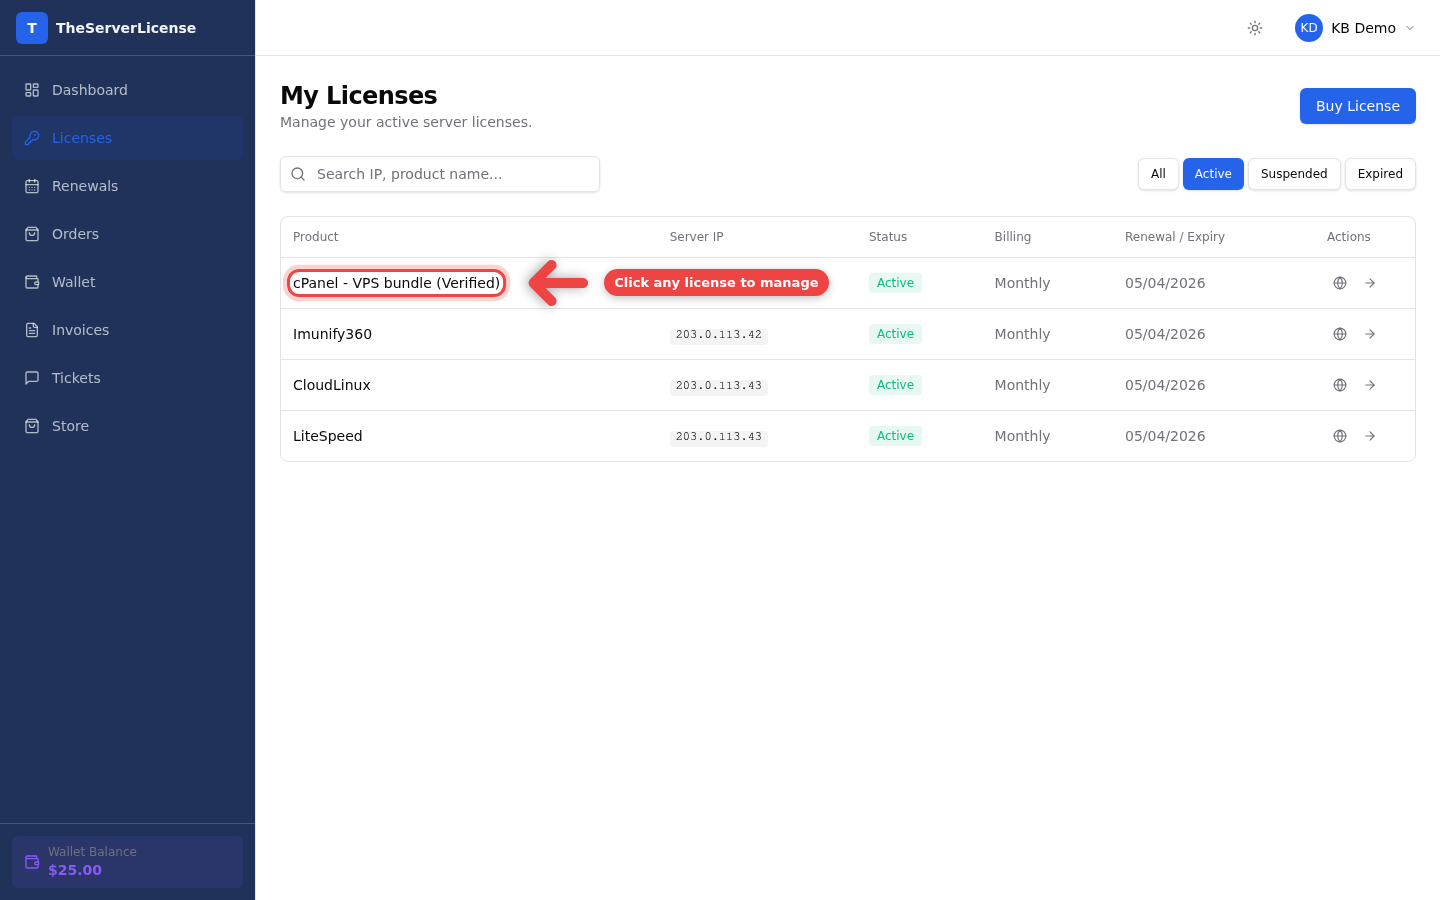Click the Renewals calendar icon
Viewport: 1440px width, 900px height.
[32, 186]
